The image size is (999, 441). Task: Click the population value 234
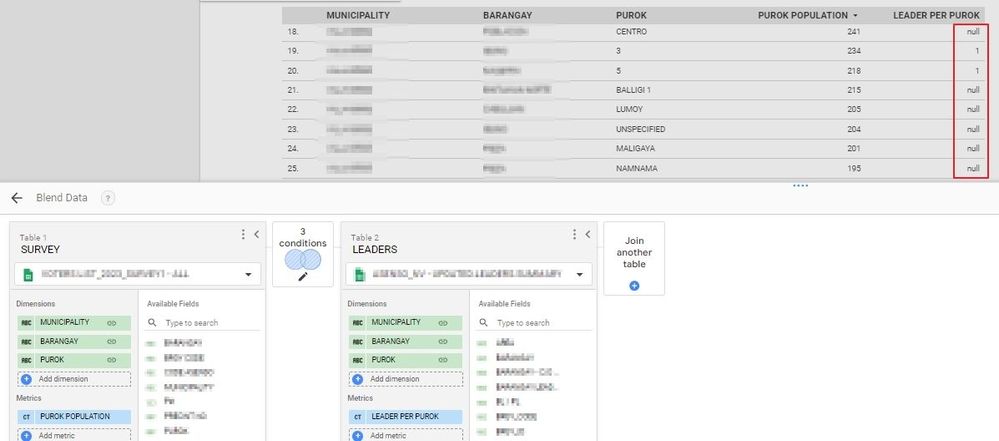point(854,51)
